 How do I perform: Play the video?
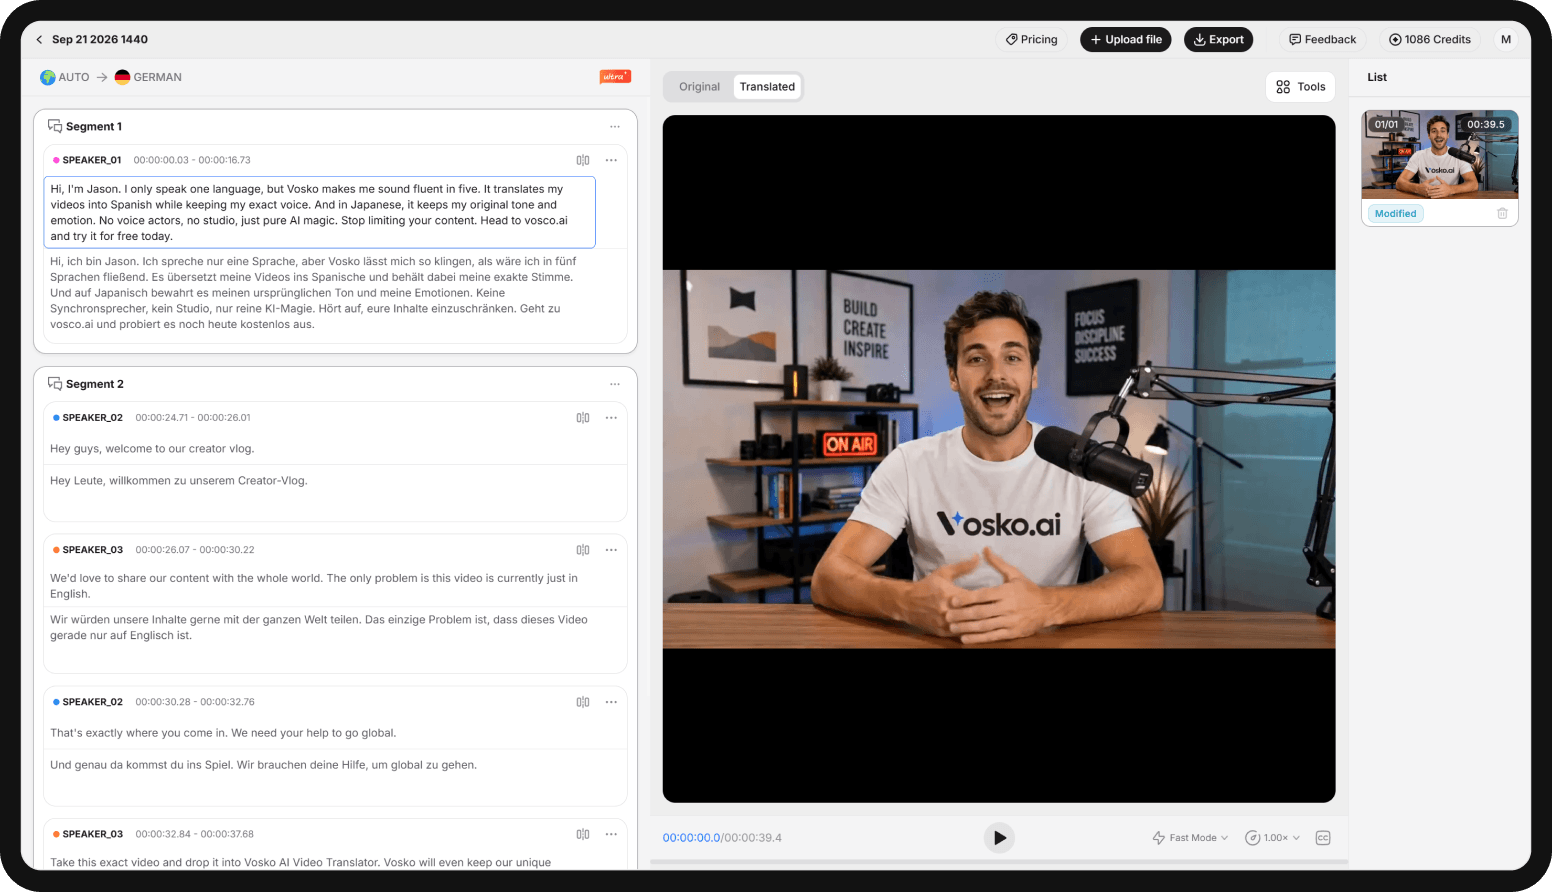(x=999, y=838)
